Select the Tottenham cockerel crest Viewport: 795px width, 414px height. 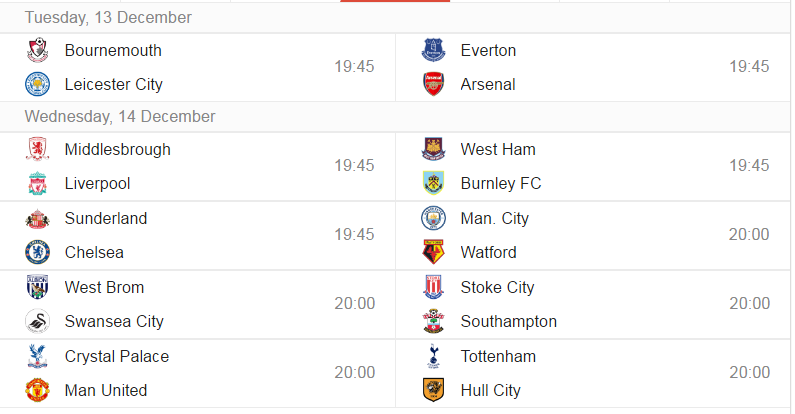coord(433,356)
